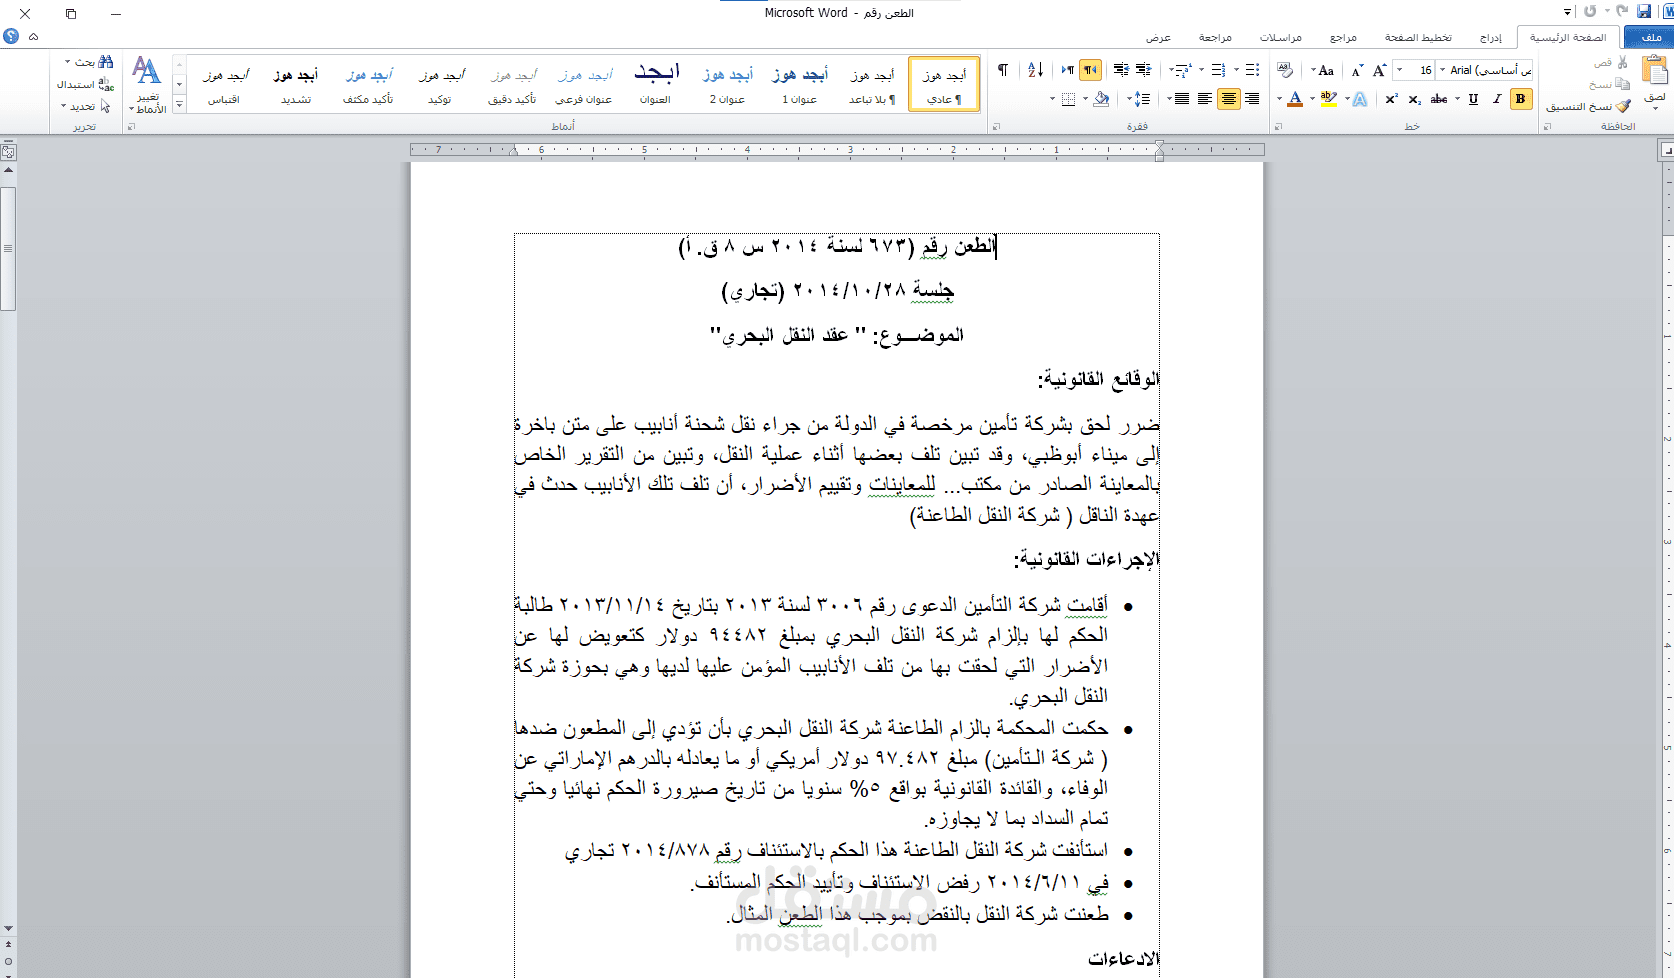
Task: Click the Format Painter (نسخ التنسيق) brush
Action: pyautogui.click(x=1623, y=106)
